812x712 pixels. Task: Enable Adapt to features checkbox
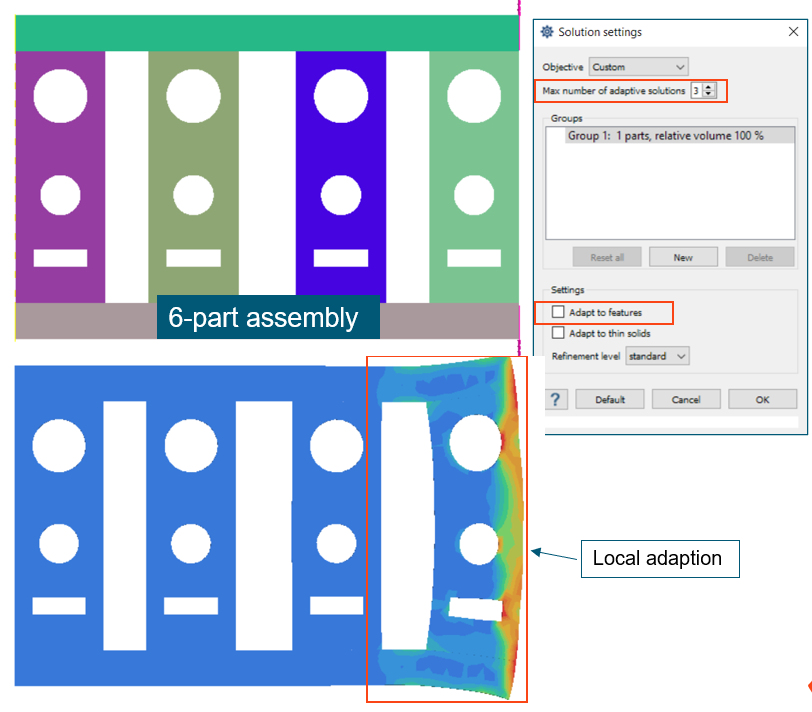click(x=558, y=313)
